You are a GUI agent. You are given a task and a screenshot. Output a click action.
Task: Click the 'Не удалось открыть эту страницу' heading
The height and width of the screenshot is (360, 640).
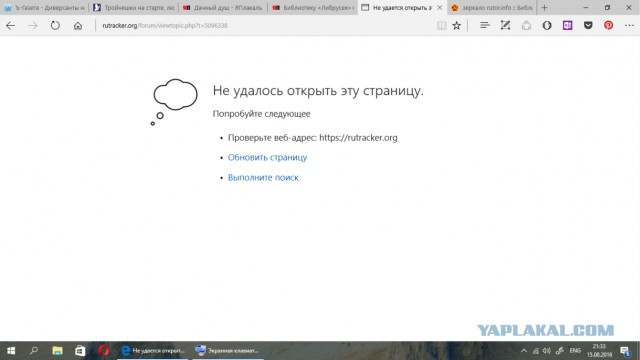[x=318, y=91]
